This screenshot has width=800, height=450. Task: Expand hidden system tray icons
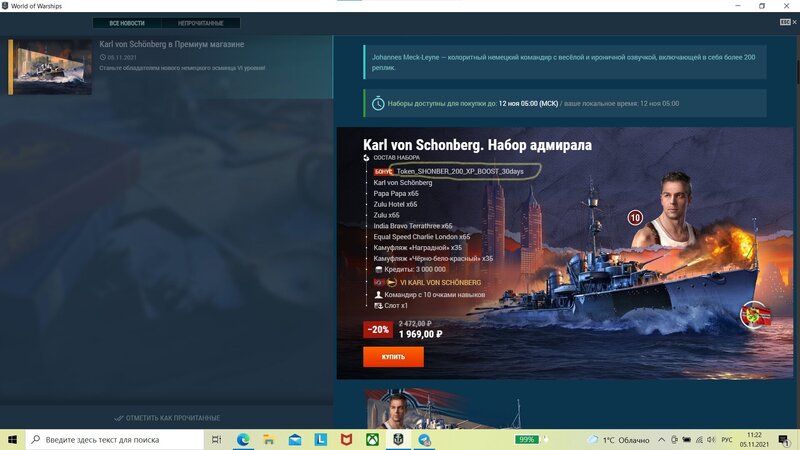662,440
